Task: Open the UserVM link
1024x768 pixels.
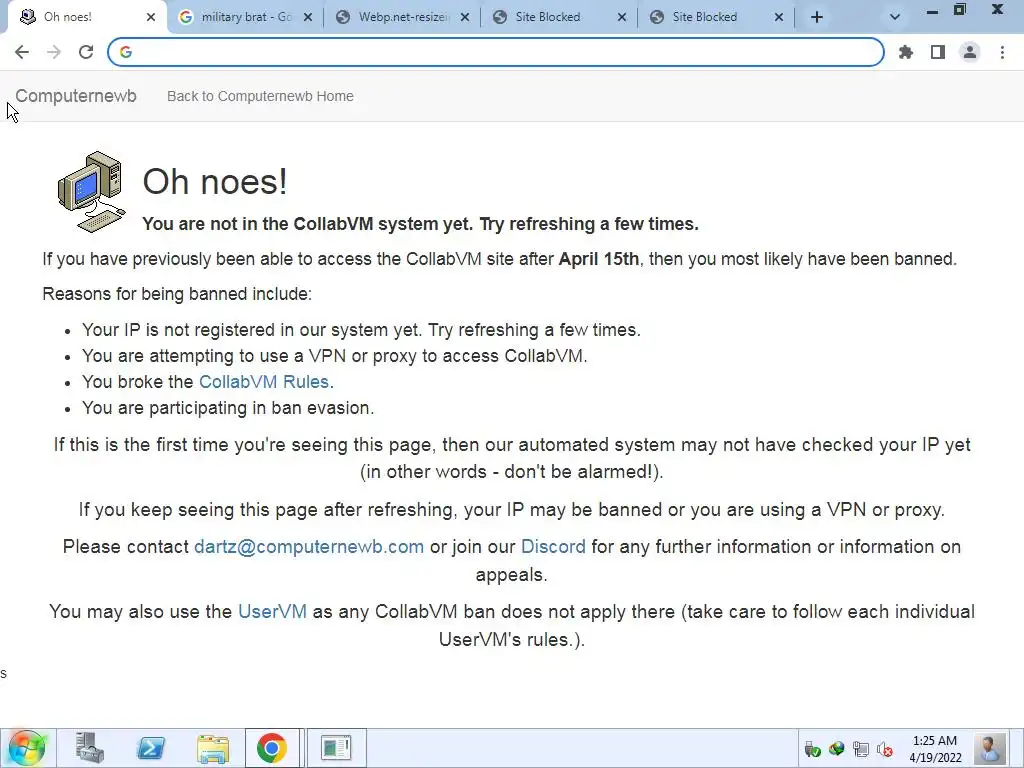Action: click(x=272, y=611)
